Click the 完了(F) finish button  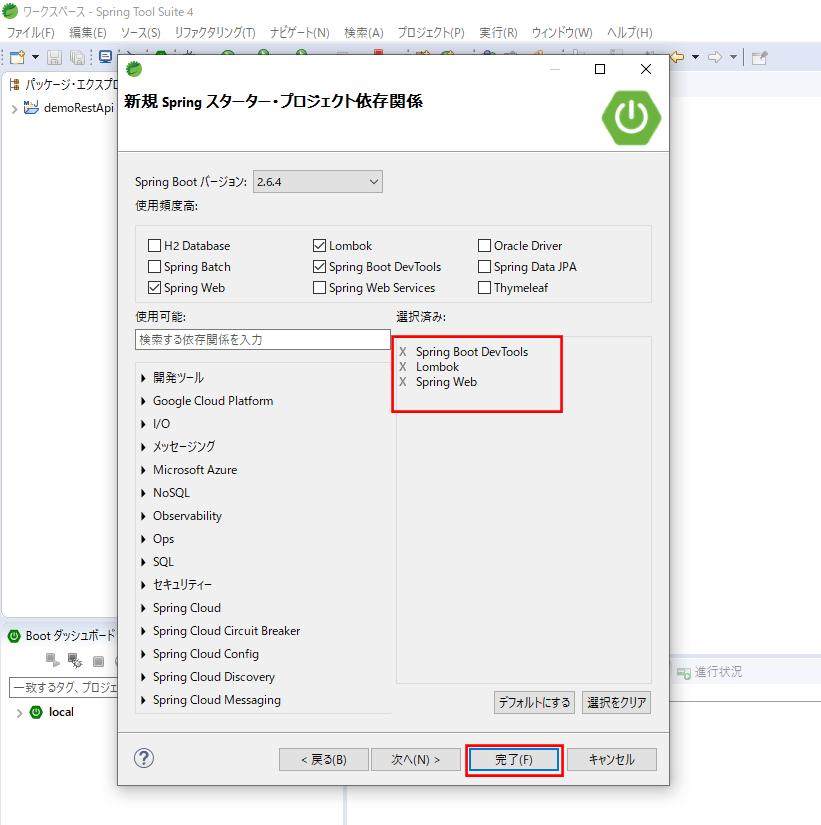[x=514, y=760]
